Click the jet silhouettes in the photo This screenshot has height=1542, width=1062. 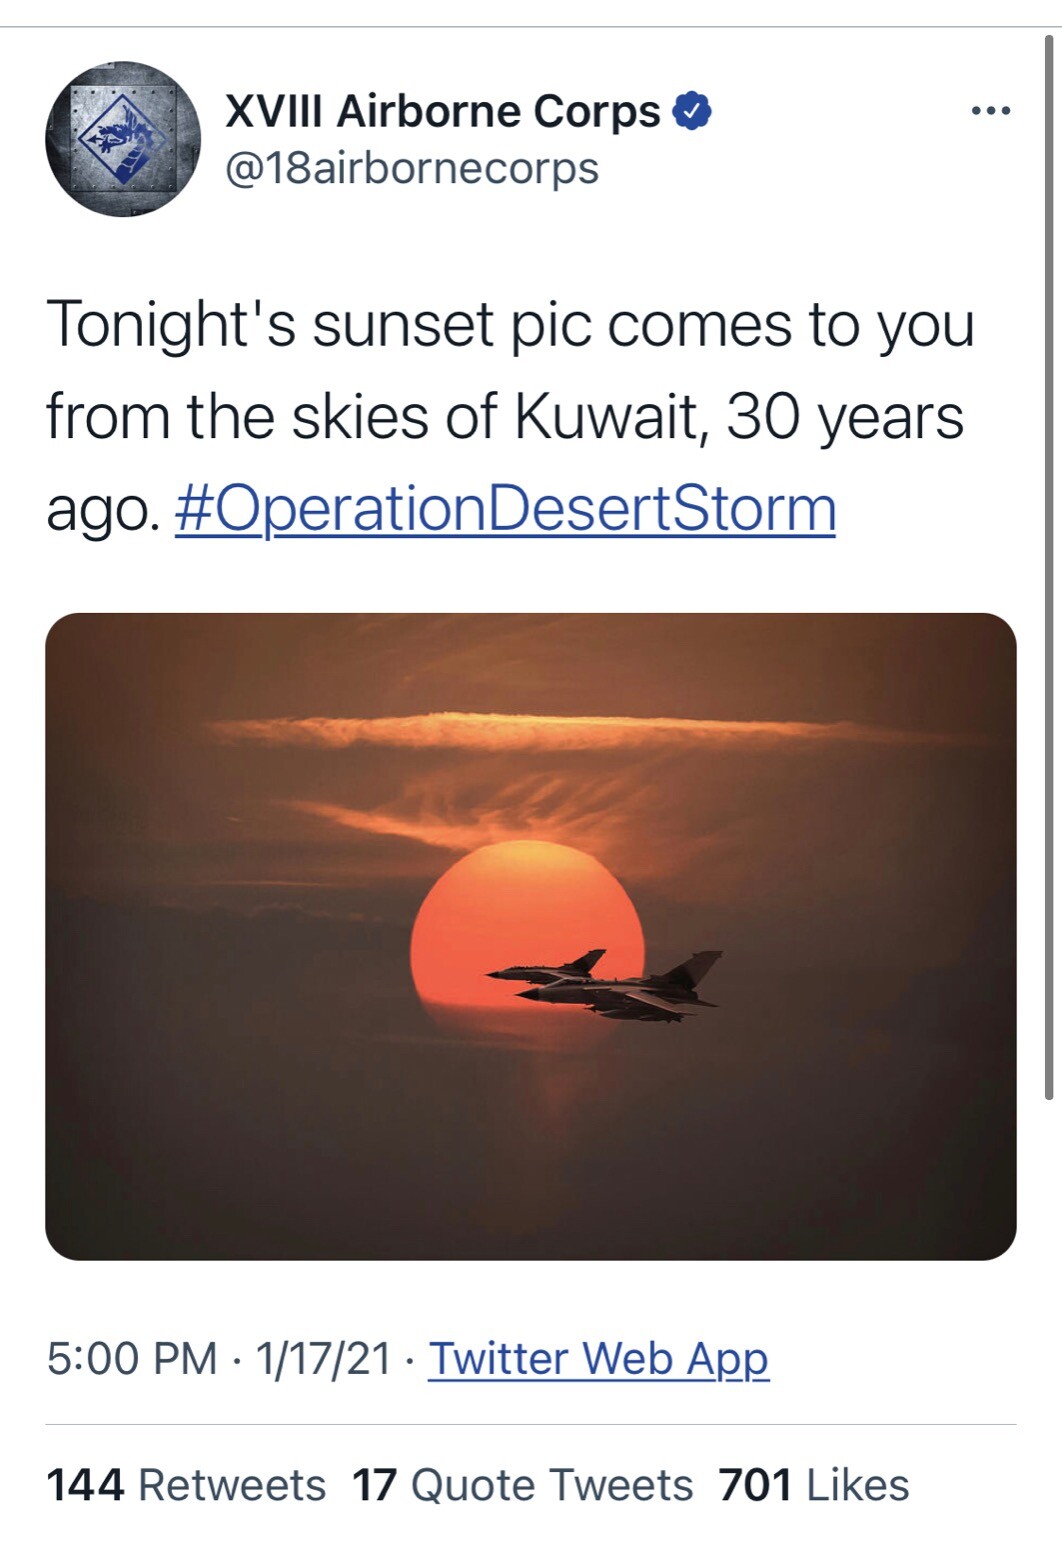608,985
